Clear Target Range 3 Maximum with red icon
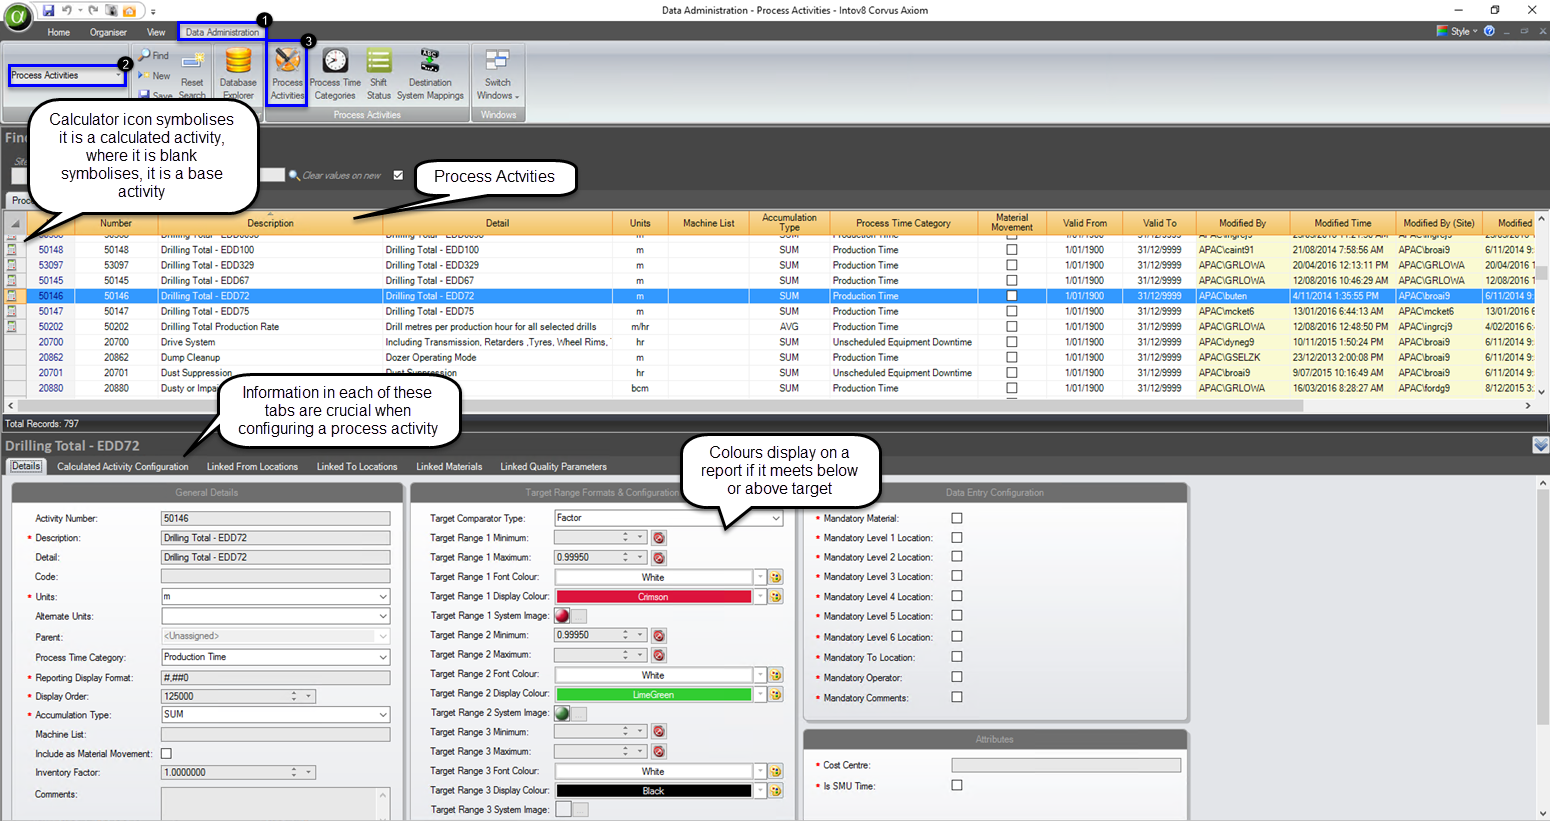 pyautogui.click(x=659, y=752)
